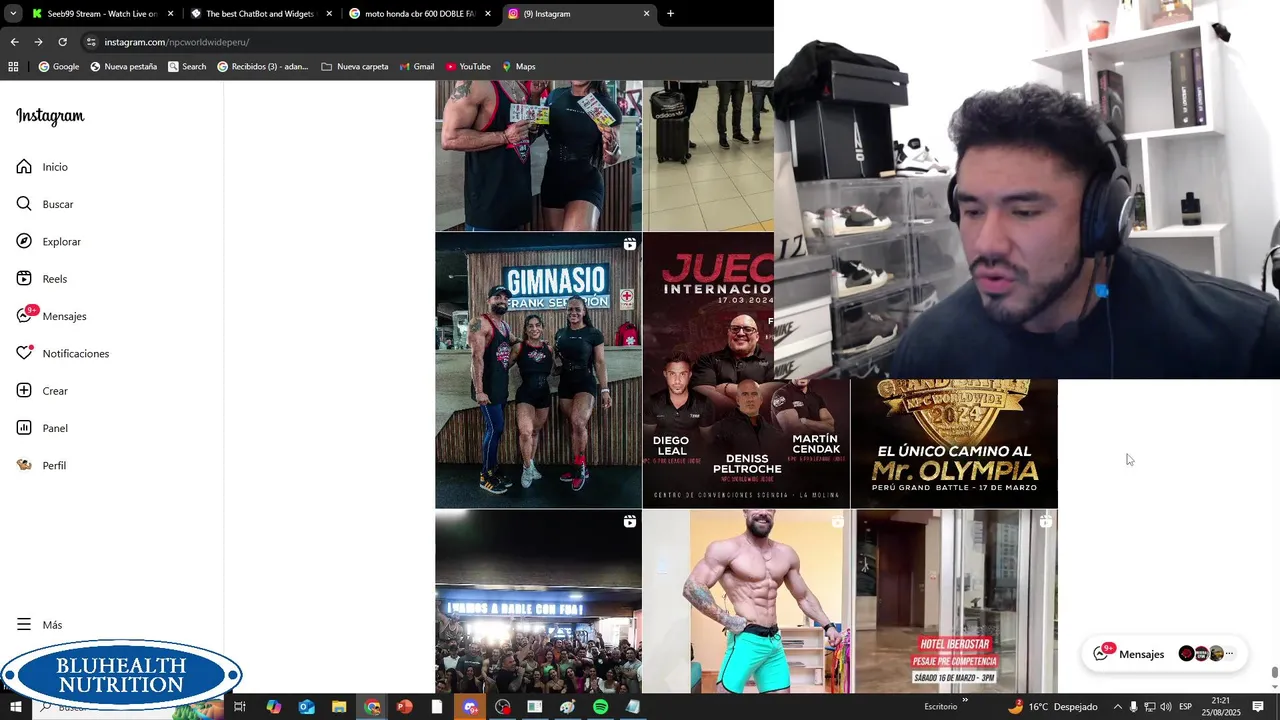The height and width of the screenshot is (720, 1280).
Task: Open Copilot from taskbar
Action: pyautogui.click(x=273, y=707)
